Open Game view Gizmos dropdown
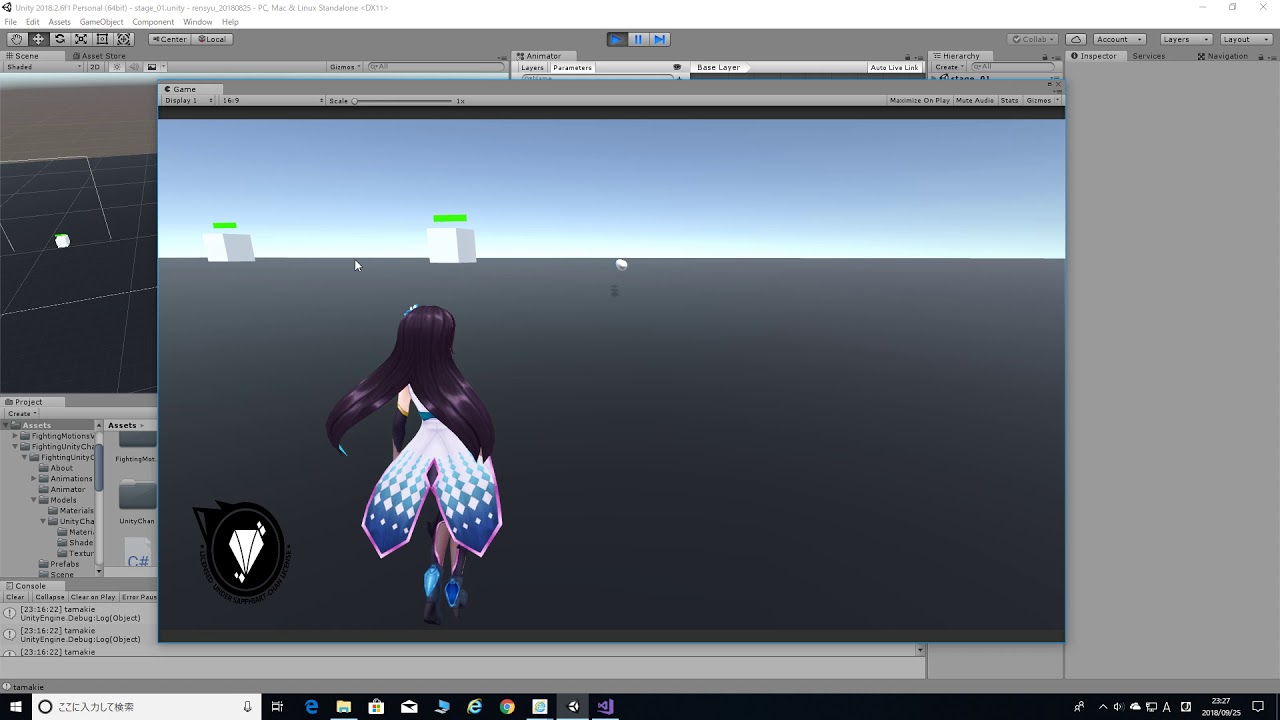This screenshot has width=1280, height=720. tap(1041, 100)
